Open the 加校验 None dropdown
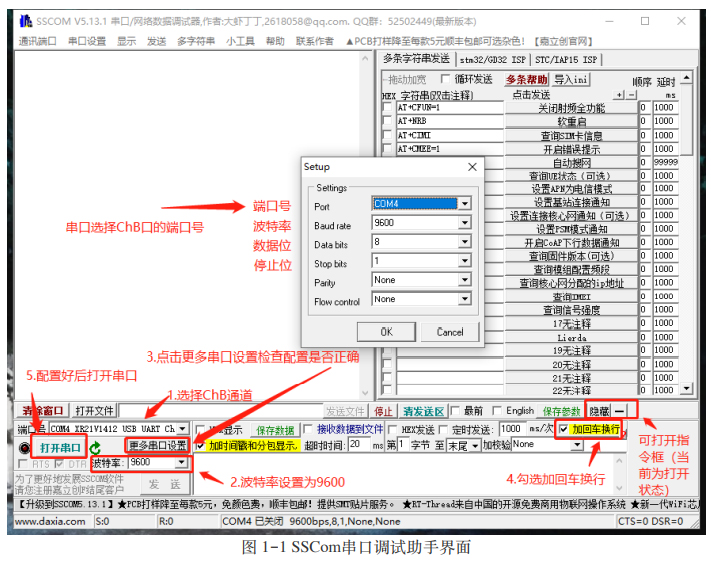 [x=576, y=445]
